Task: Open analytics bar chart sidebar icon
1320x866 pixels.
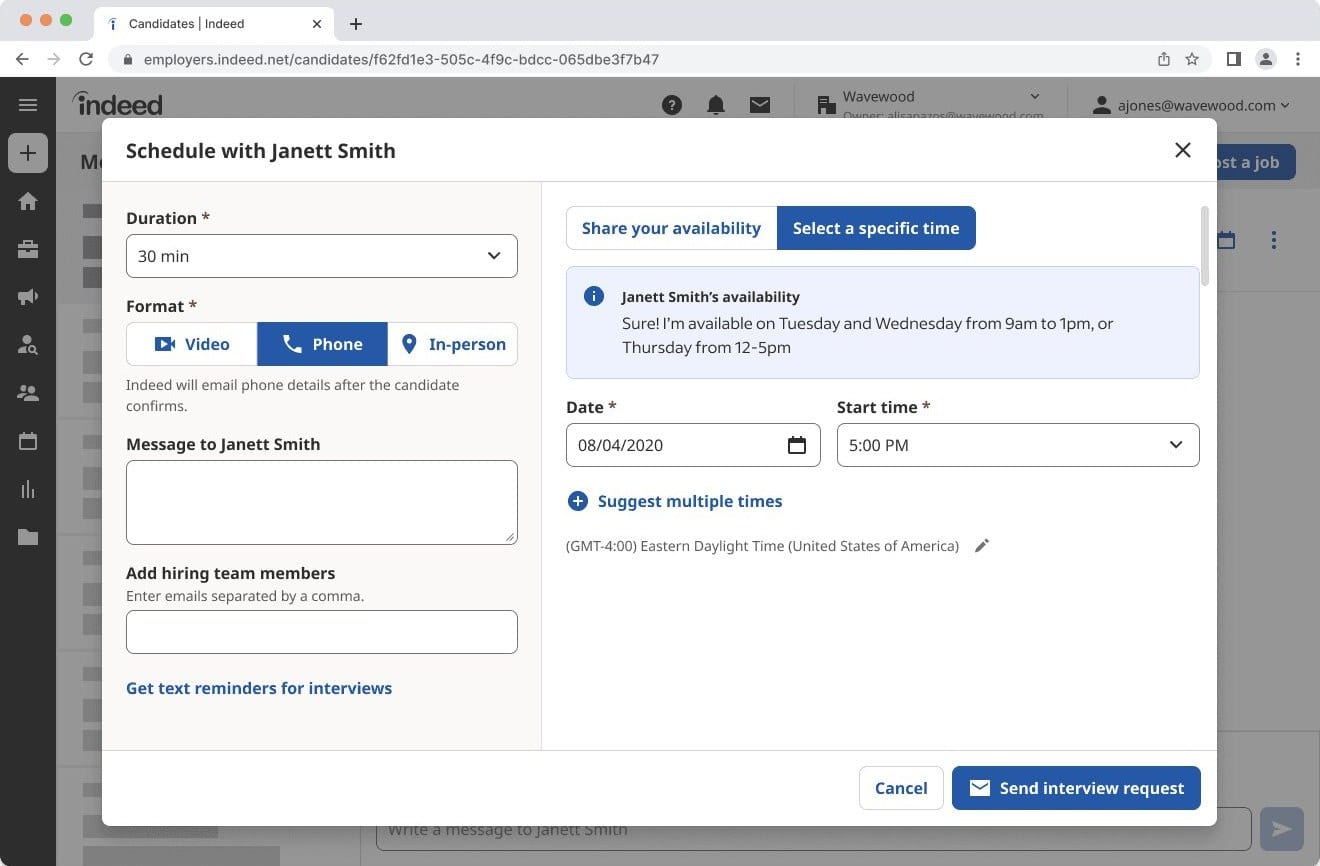Action: [28, 489]
